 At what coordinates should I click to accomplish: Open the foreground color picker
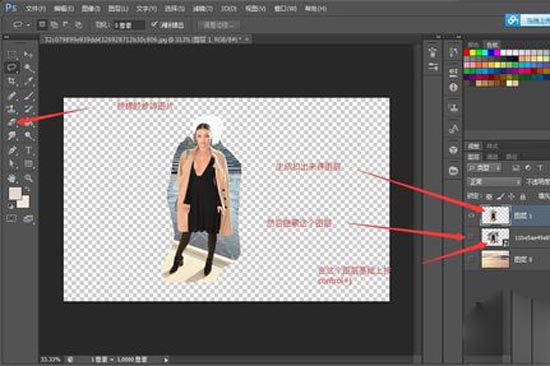coord(14,193)
